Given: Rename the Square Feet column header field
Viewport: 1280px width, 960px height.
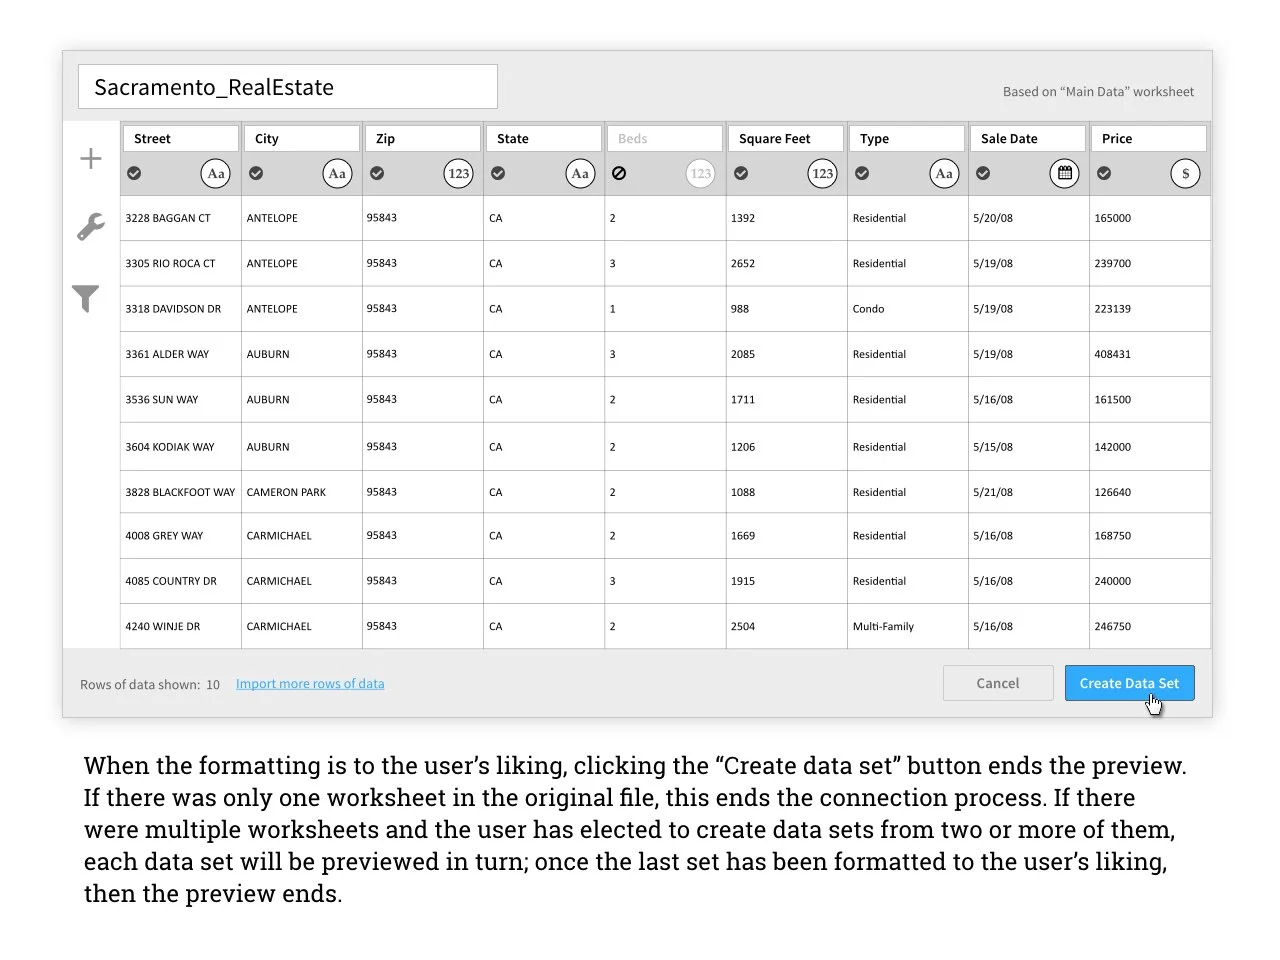Looking at the screenshot, I should point(786,139).
